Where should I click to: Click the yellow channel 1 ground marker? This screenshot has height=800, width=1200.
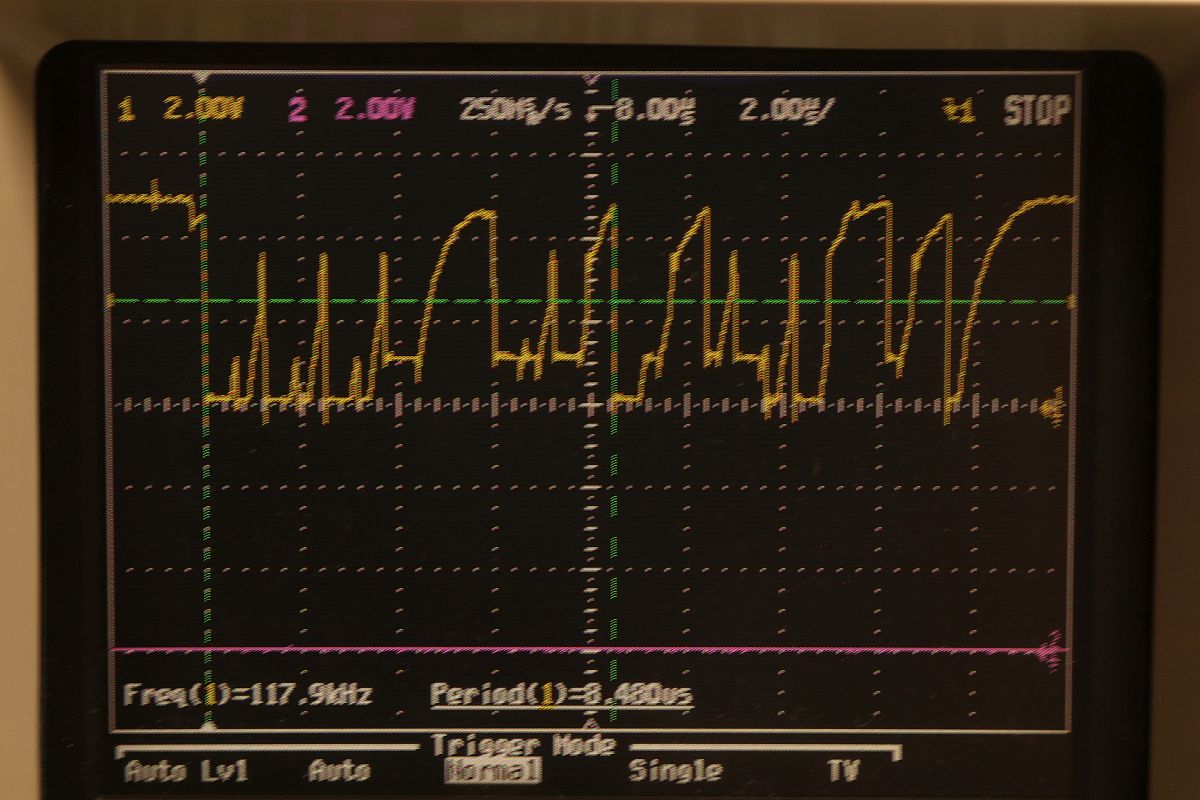1053,407
